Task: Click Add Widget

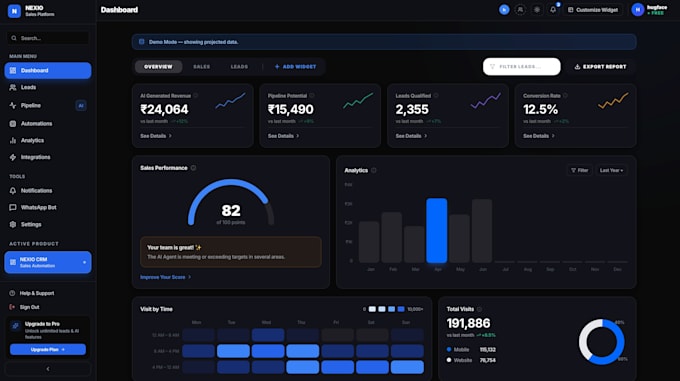Action: click(295, 67)
